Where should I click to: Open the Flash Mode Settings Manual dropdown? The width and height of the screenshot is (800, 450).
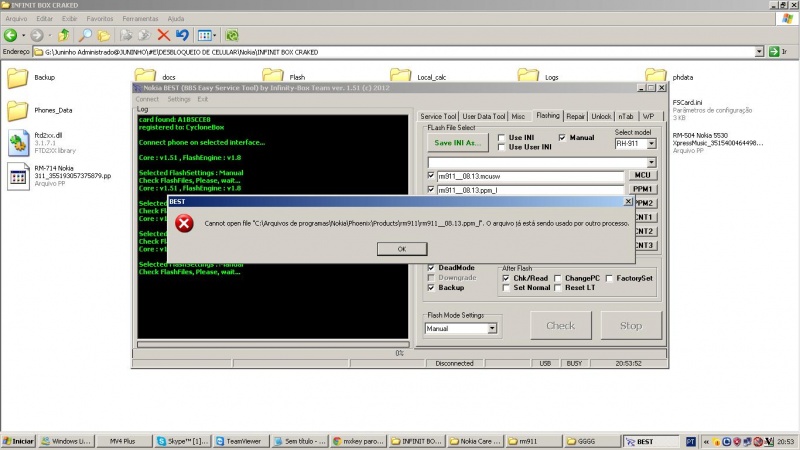click(x=492, y=329)
